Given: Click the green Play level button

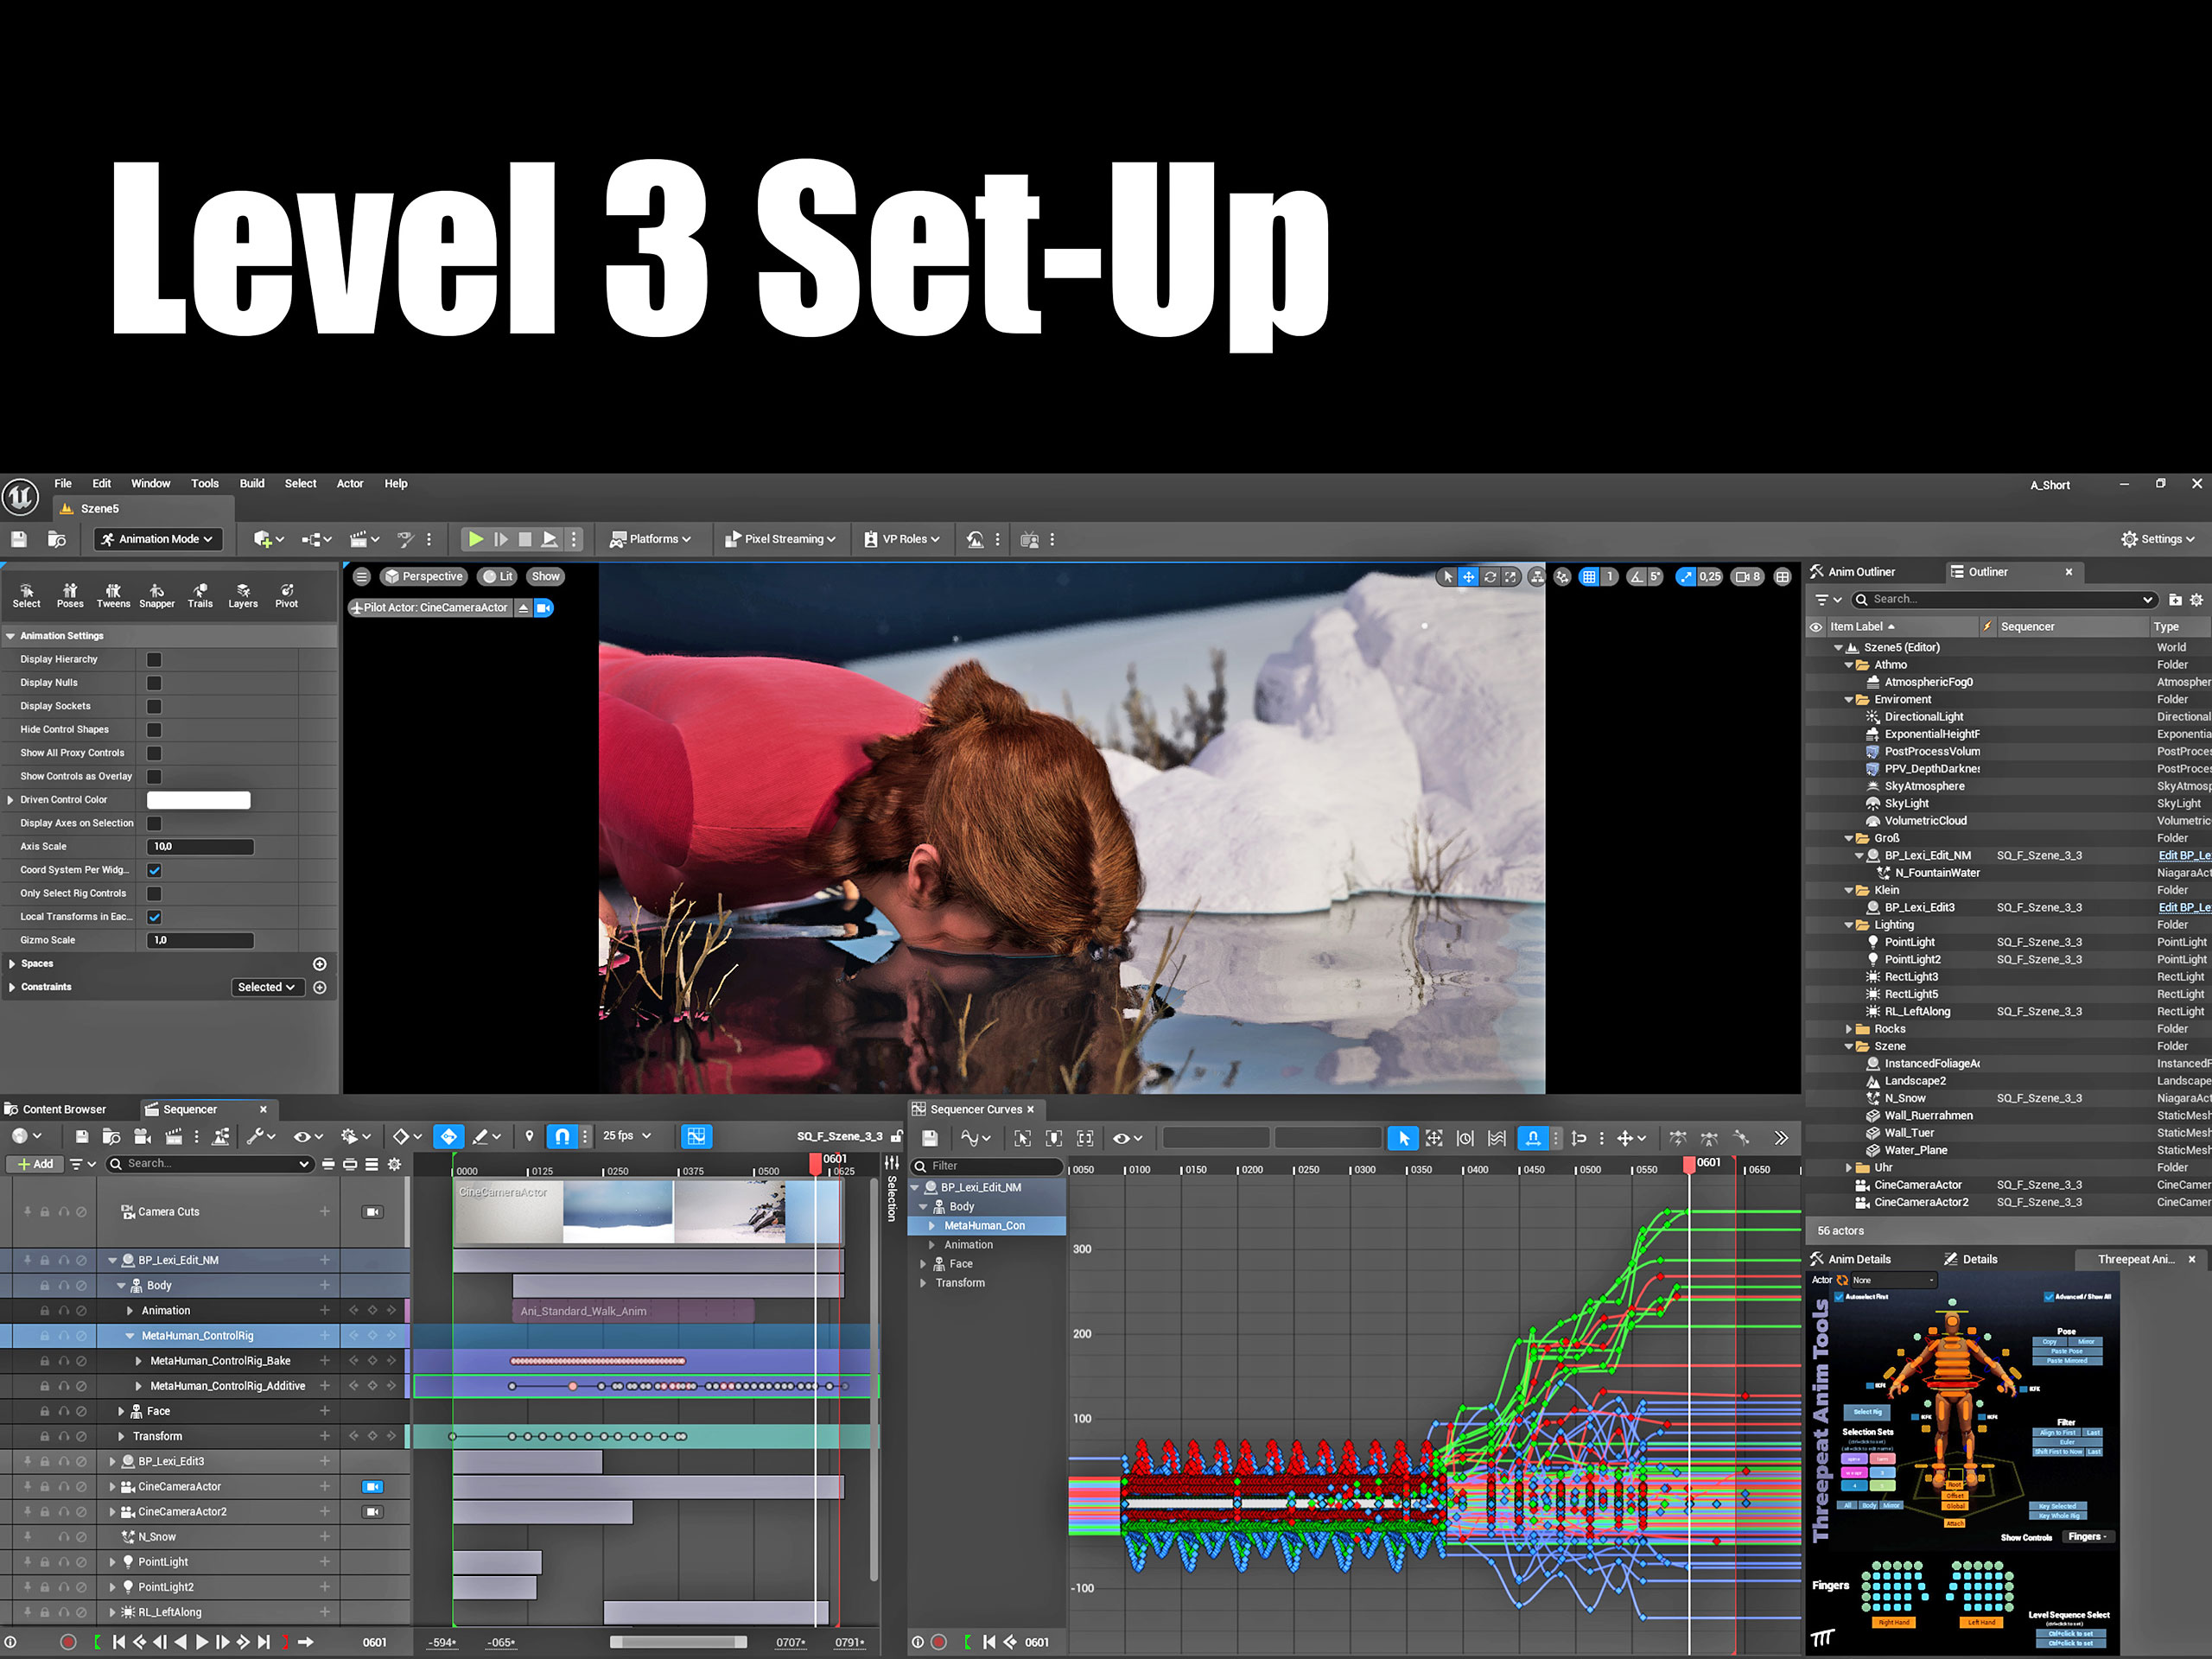Looking at the screenshot, I should pyautogui.click(x=476, y=539).
